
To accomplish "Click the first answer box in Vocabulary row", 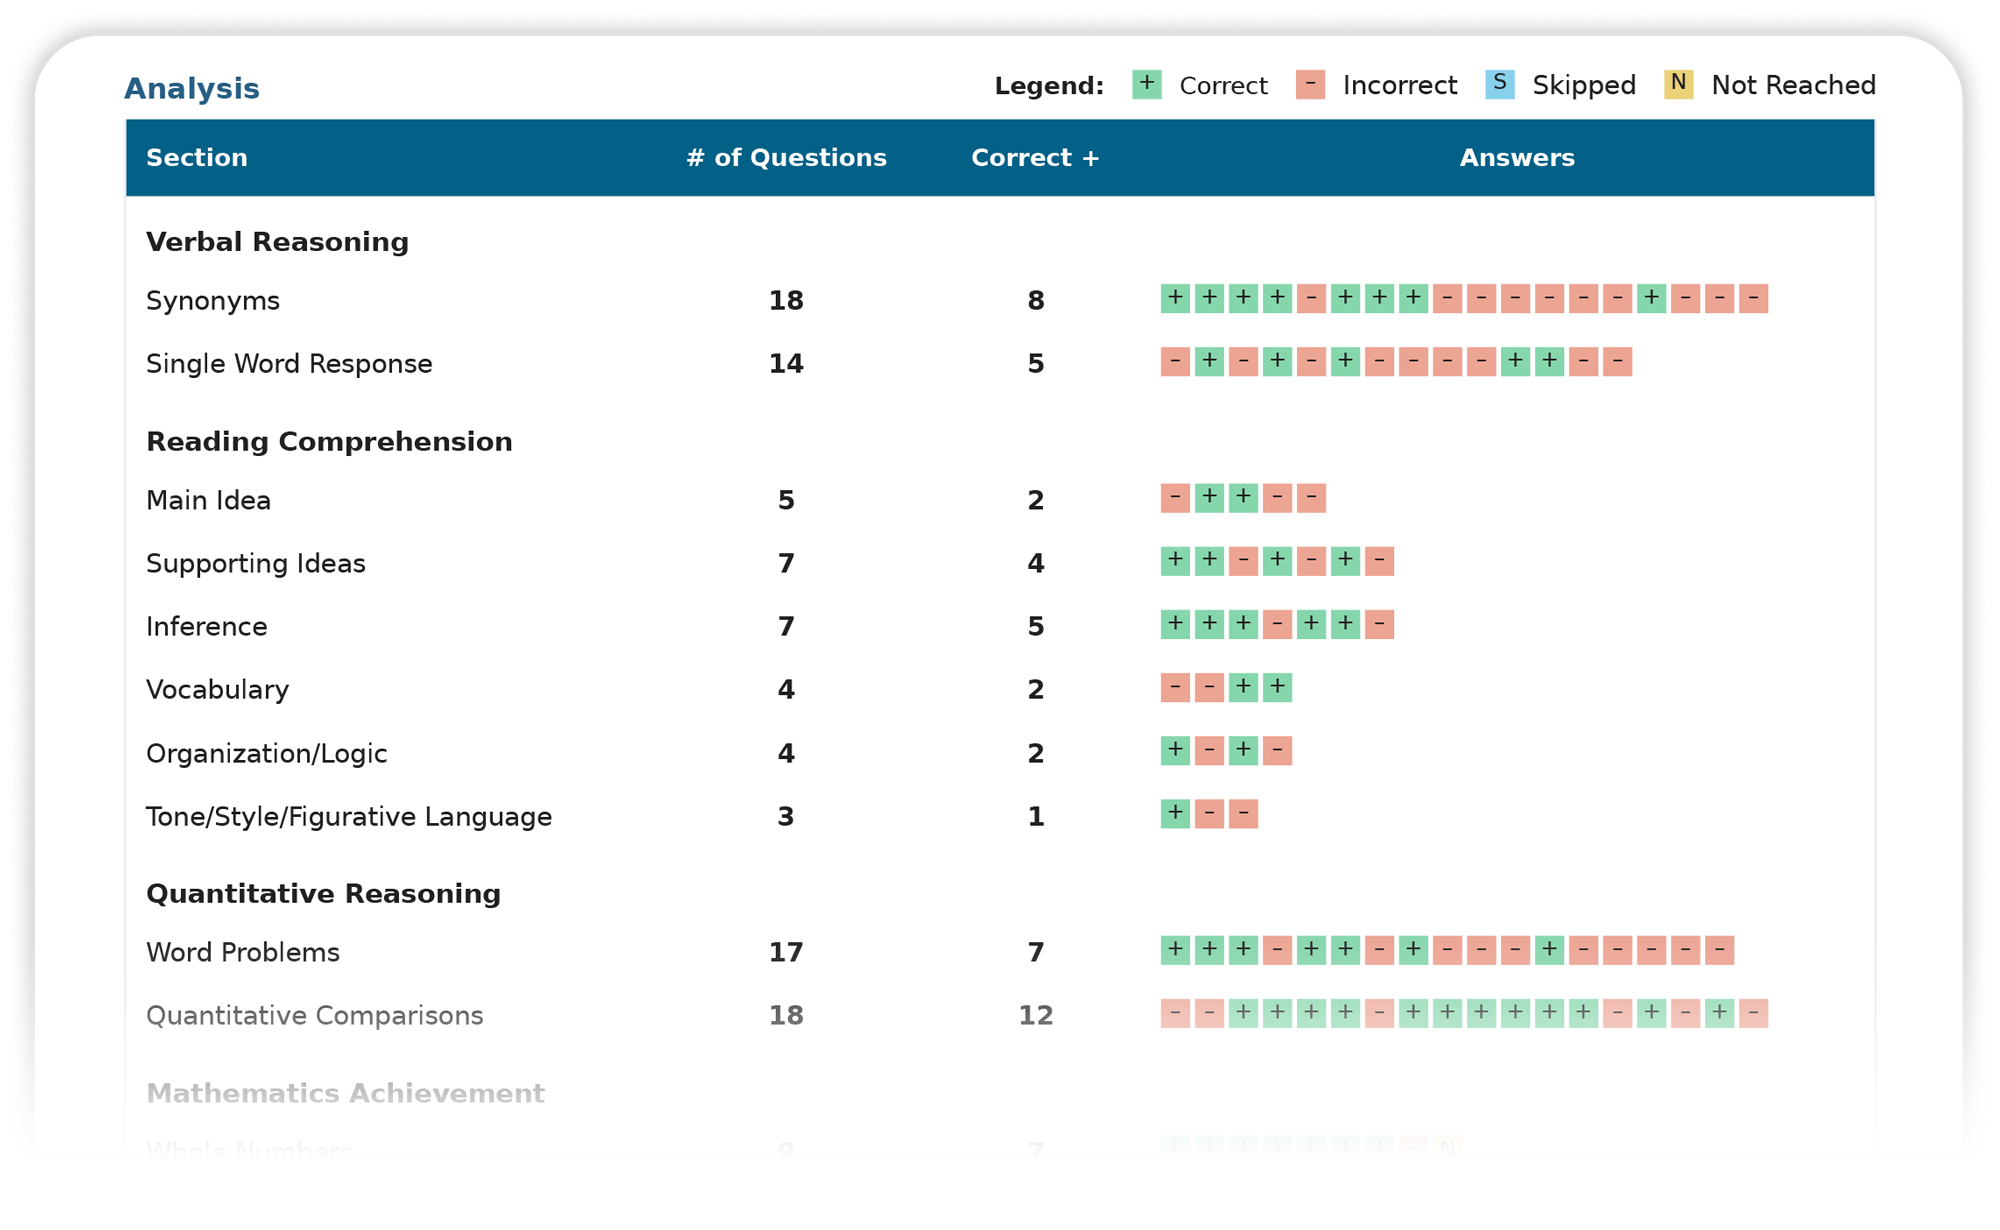I will pos(1175,687).
